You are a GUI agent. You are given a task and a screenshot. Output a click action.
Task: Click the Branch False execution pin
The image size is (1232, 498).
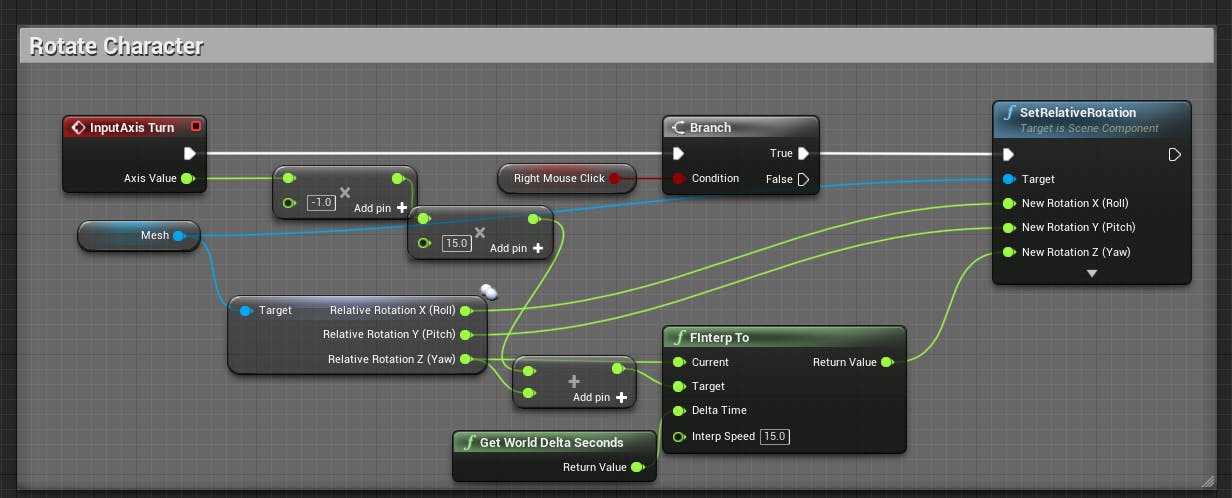[802, 179]
